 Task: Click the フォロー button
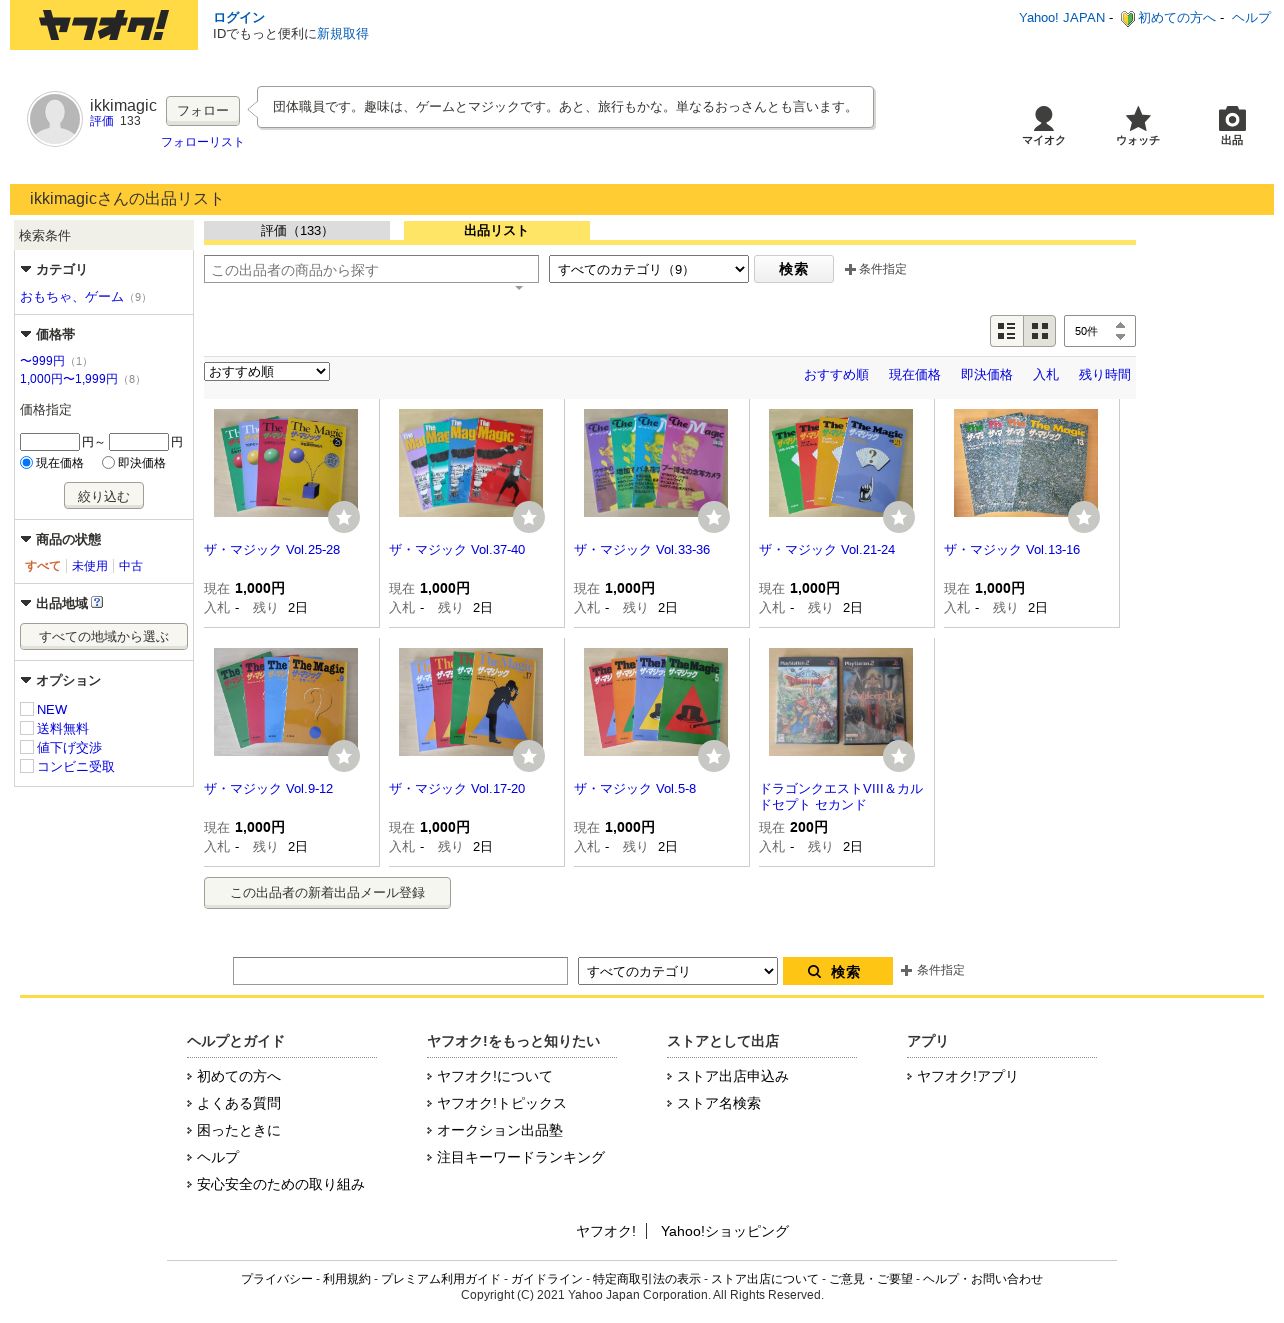(x=203, y=110)
